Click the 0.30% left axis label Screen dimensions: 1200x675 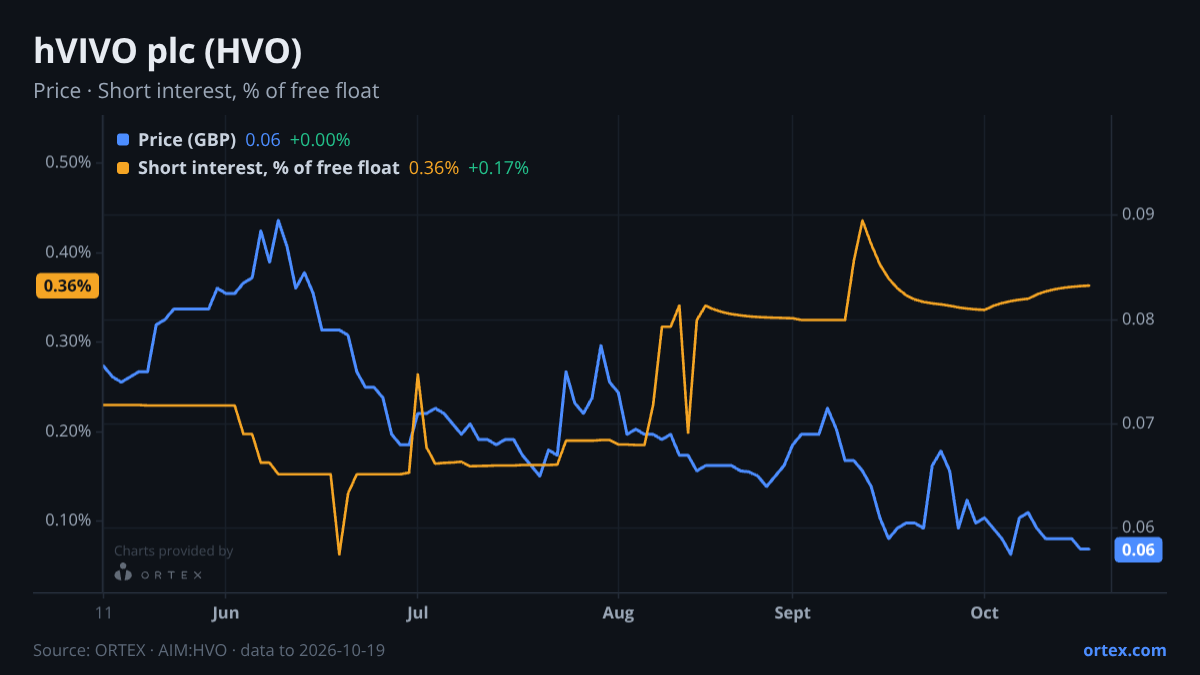(x=69, y=341)
